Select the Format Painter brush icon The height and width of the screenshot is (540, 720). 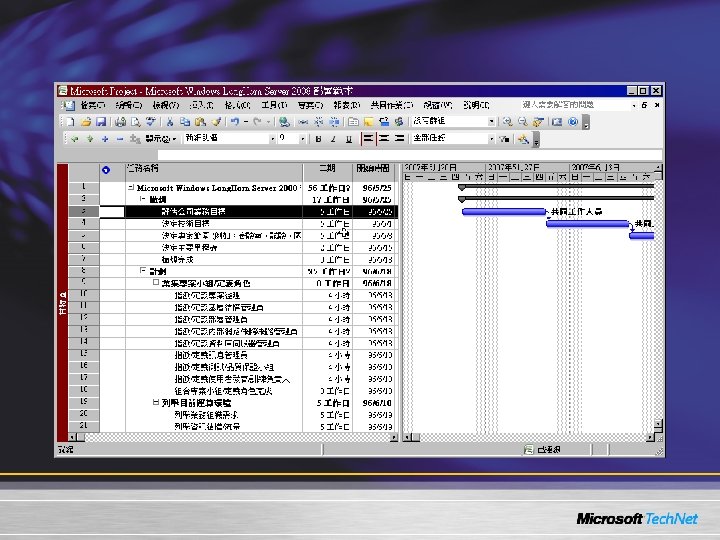(216, 122)
